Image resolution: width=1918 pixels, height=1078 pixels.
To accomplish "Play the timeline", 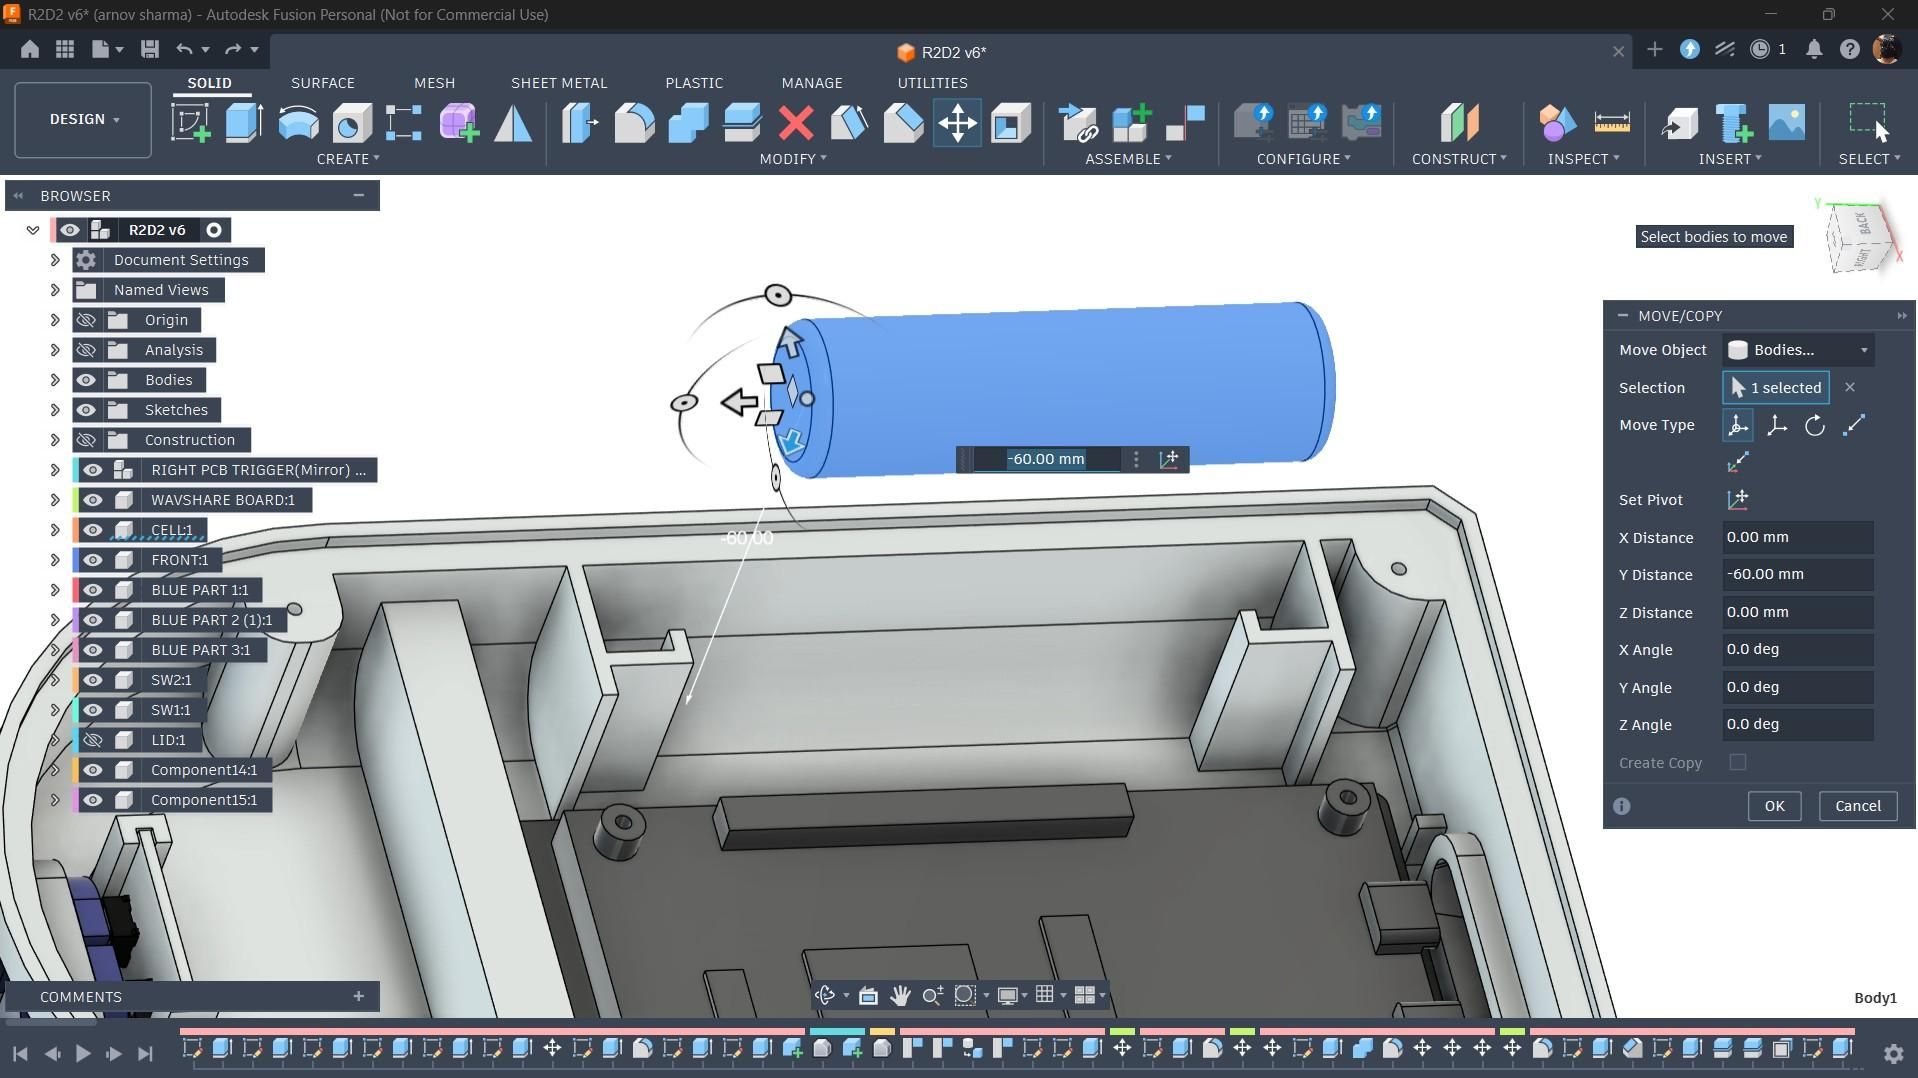I will pos(83,1053).
